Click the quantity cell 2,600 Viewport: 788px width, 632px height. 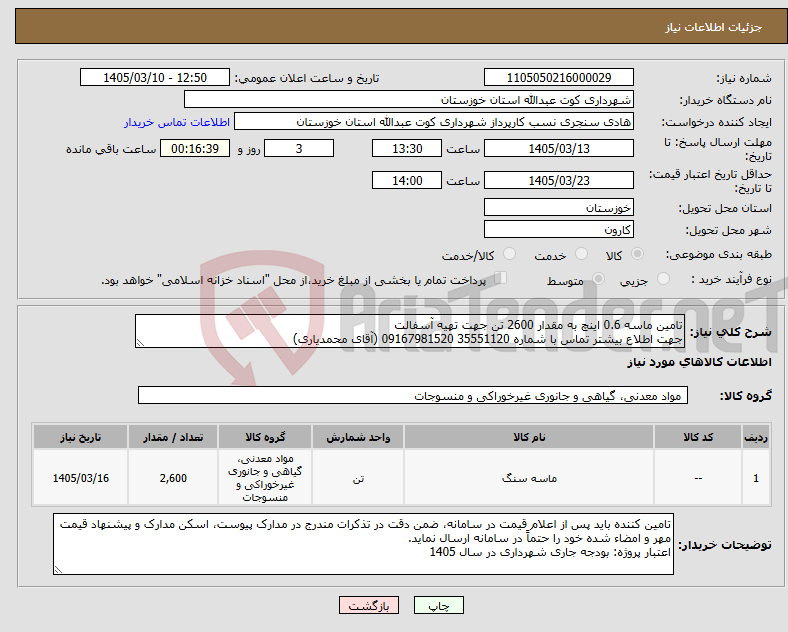[x=173, y=478]
